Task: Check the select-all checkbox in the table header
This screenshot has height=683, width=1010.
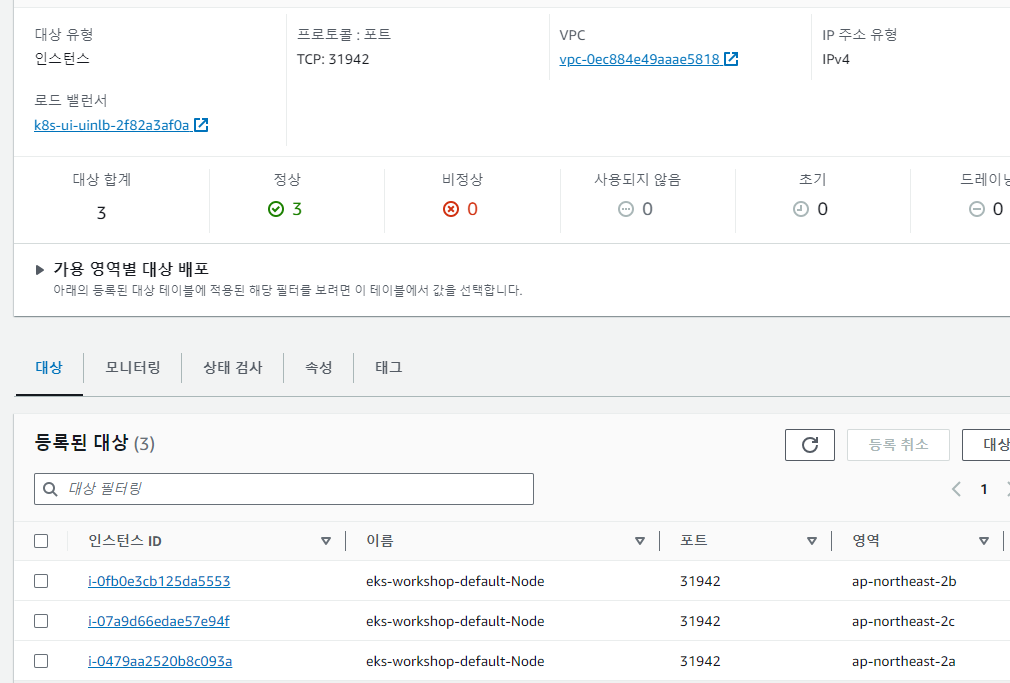Action: click(41, 540)
